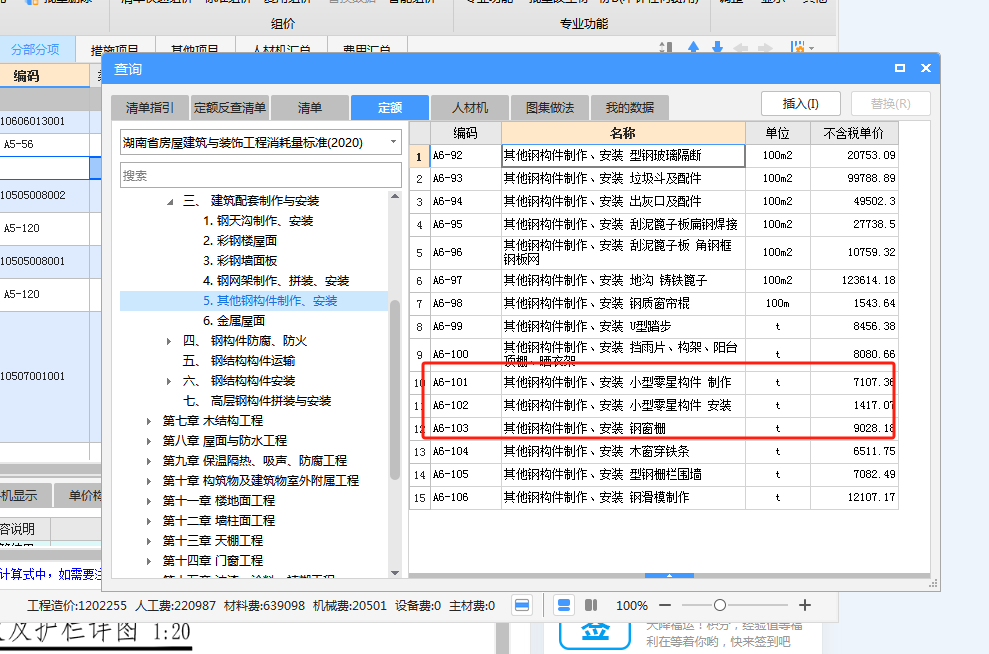Select row A6-93 垃圾斗及配件
The image size is (989, 654).
coord(654,178)
